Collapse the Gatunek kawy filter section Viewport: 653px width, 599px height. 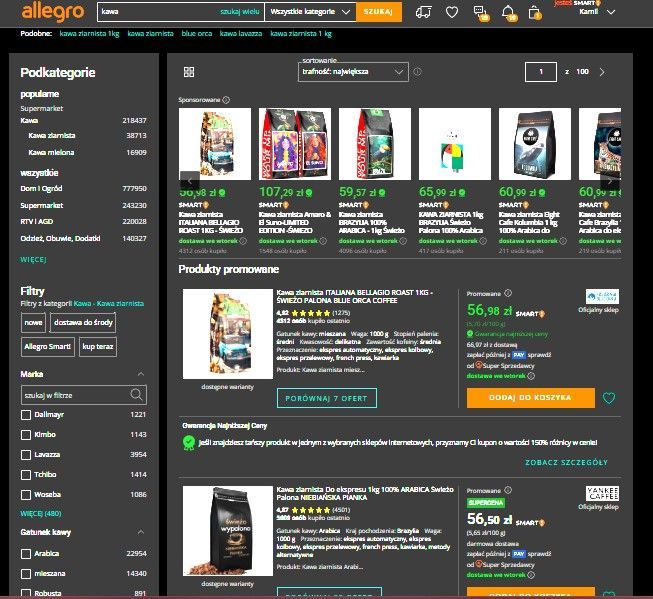coord(141,532)
